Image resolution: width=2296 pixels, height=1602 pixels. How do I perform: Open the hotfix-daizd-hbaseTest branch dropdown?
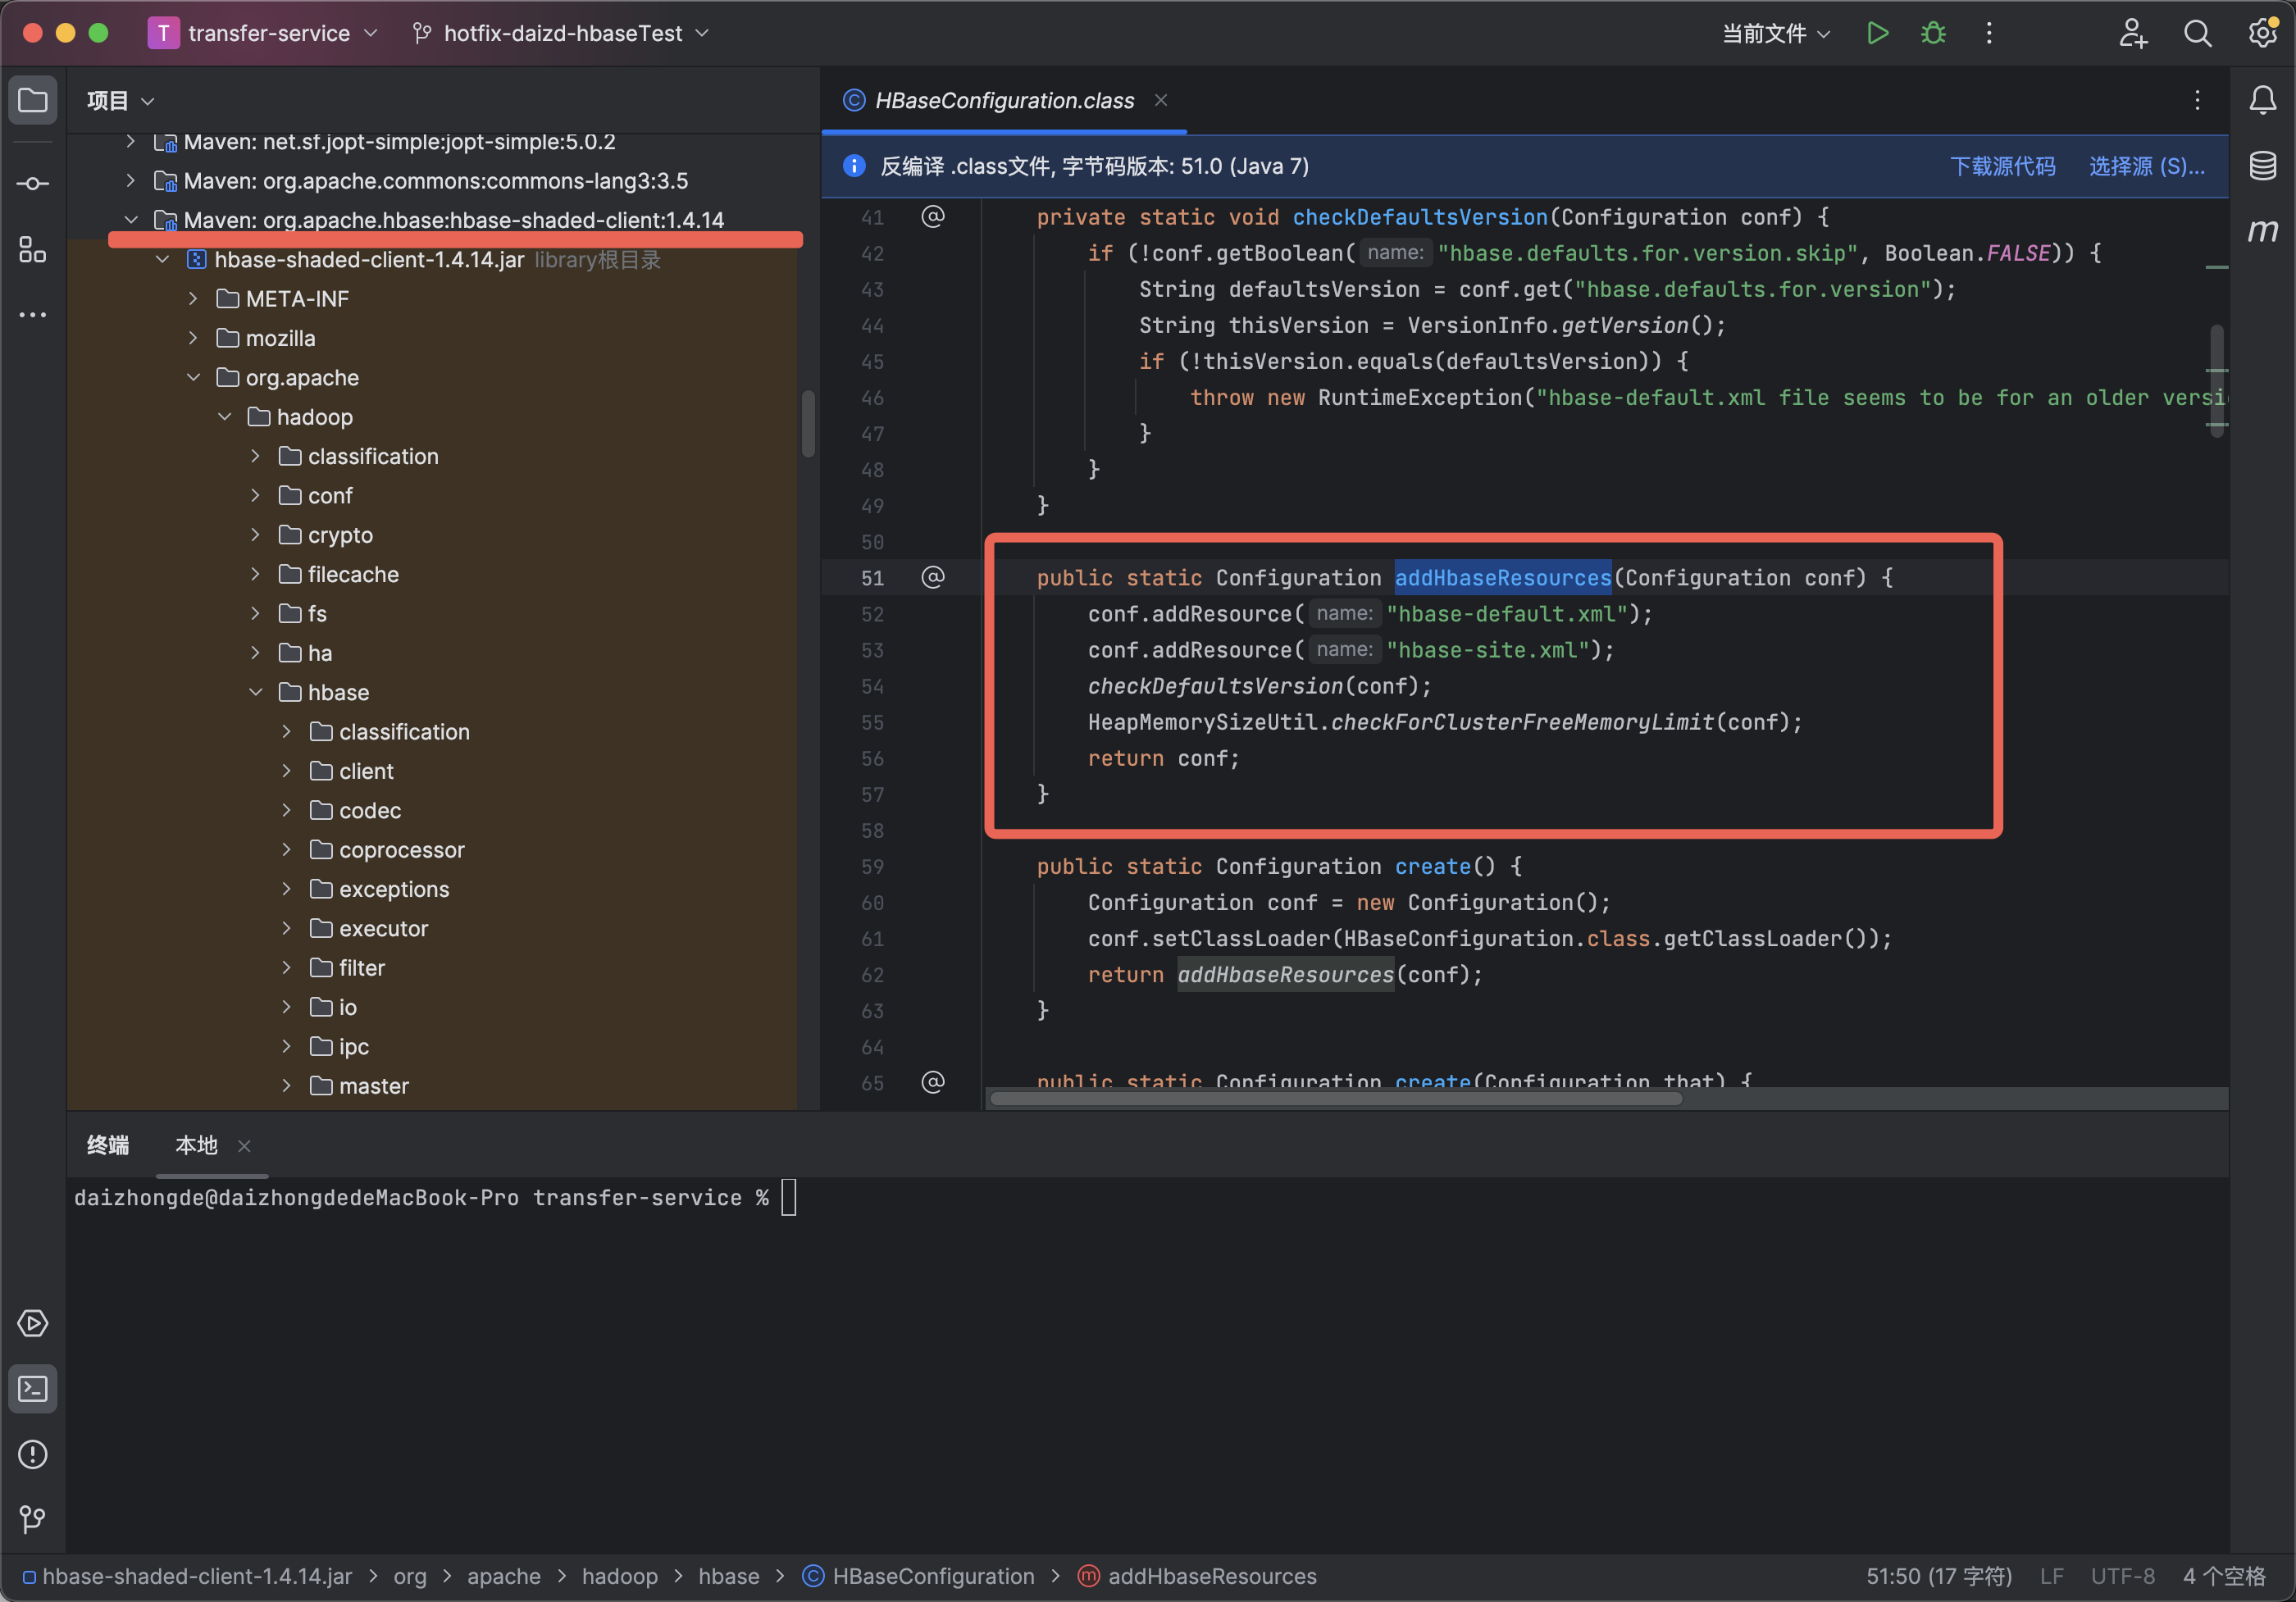pyautogui.click(x=562, y=33)
